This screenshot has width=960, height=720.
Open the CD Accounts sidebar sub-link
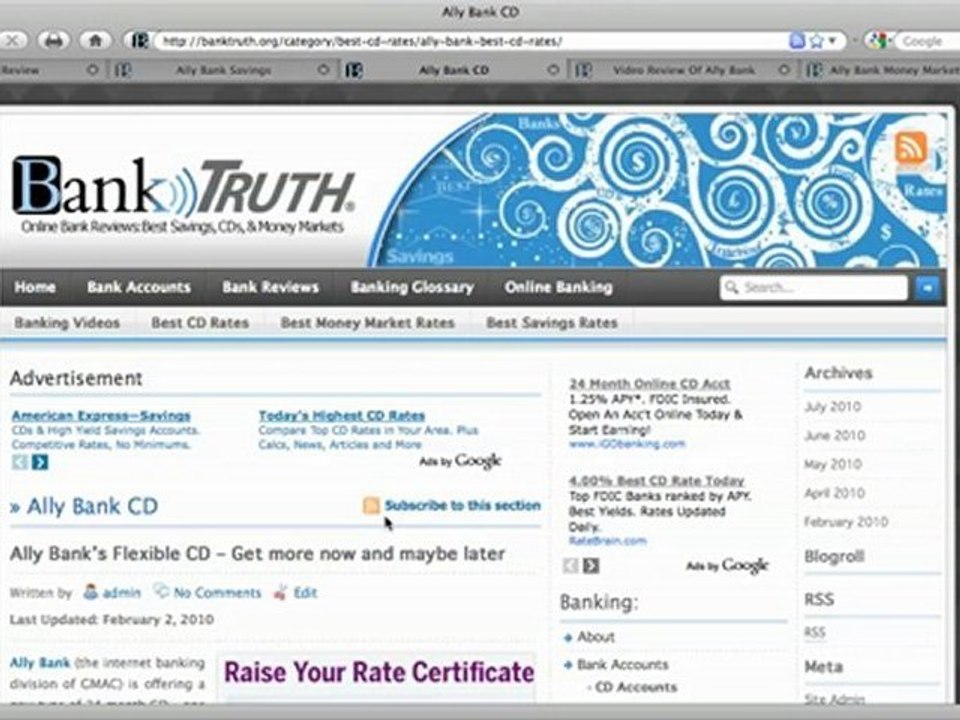pyautogui.click(x=636, y=687)
